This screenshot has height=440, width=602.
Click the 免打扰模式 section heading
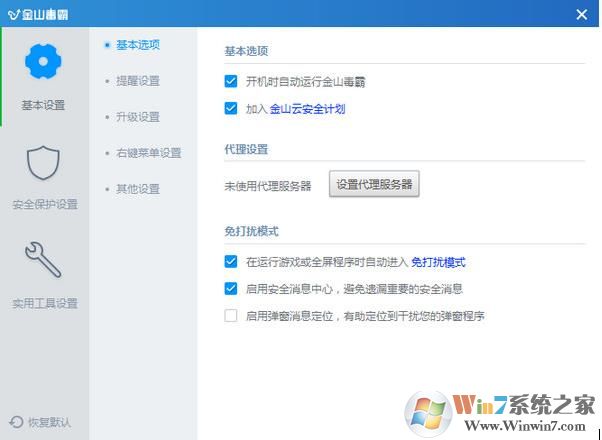coord(251,231)
